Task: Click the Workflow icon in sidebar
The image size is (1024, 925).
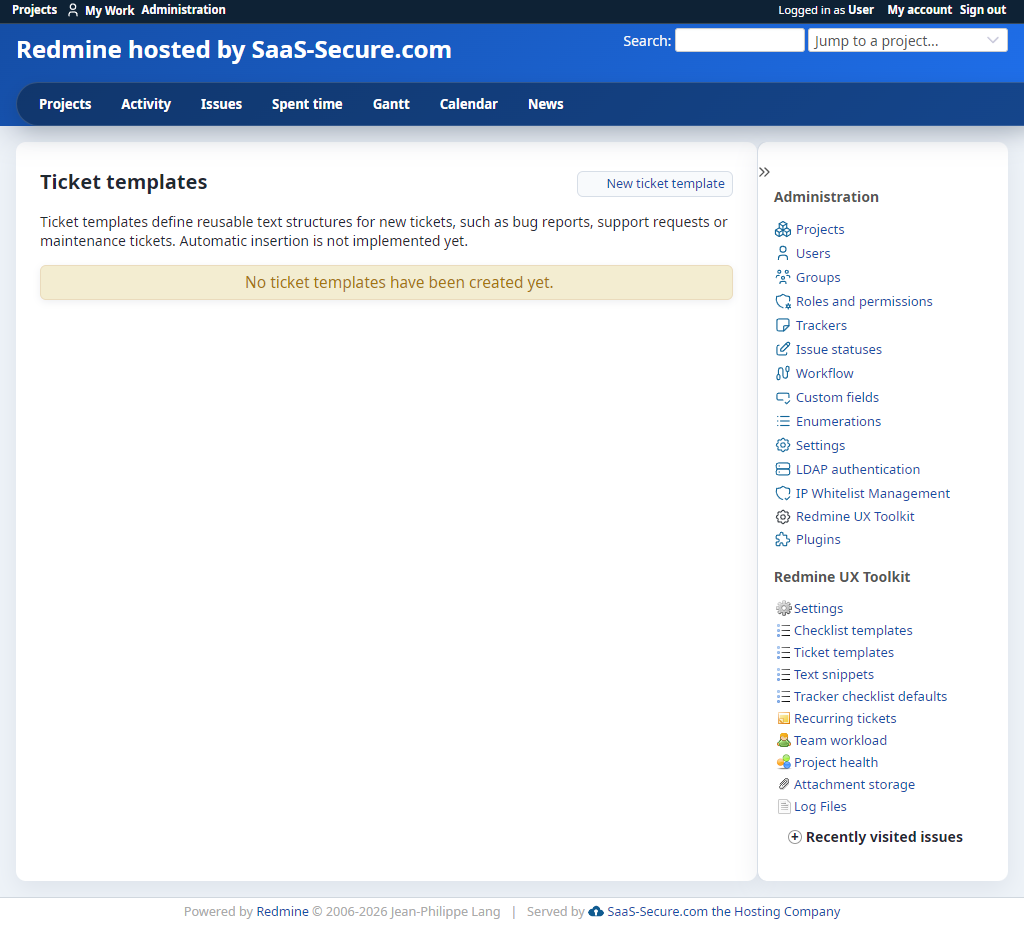Action: (782, 373)
